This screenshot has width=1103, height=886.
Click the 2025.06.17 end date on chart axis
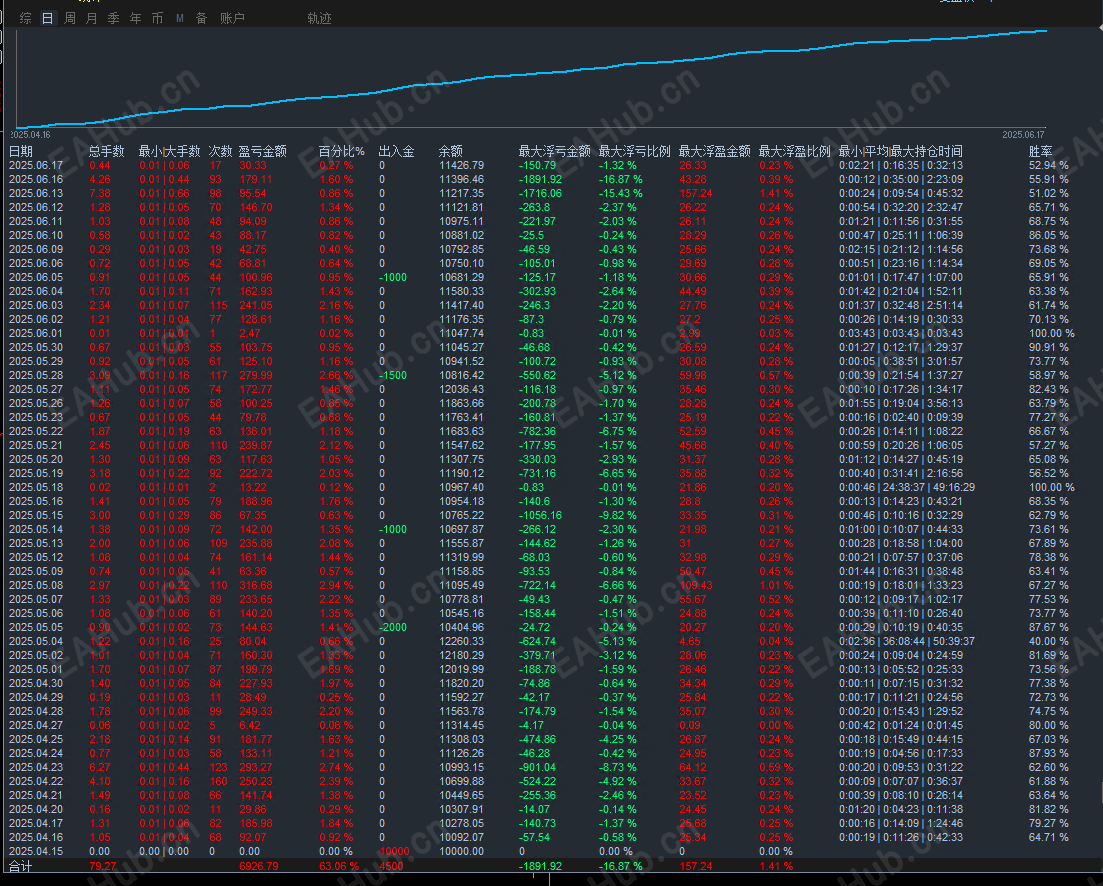click(1022, 134)
